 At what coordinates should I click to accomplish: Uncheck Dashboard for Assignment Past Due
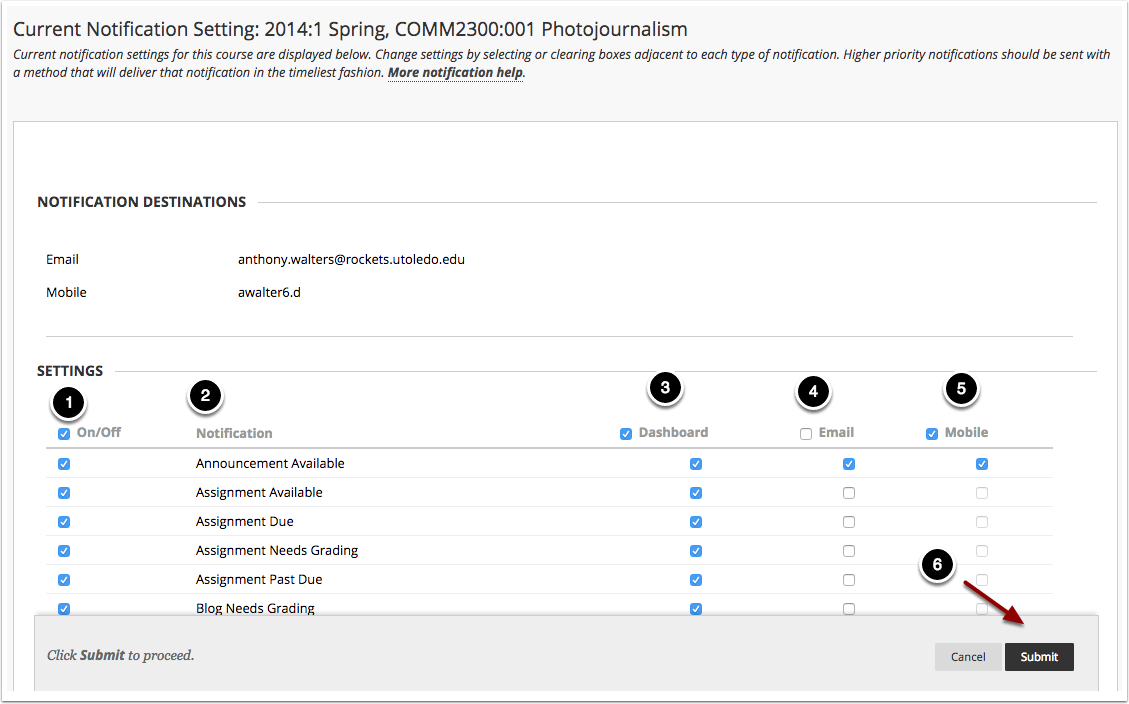(696, 579)
